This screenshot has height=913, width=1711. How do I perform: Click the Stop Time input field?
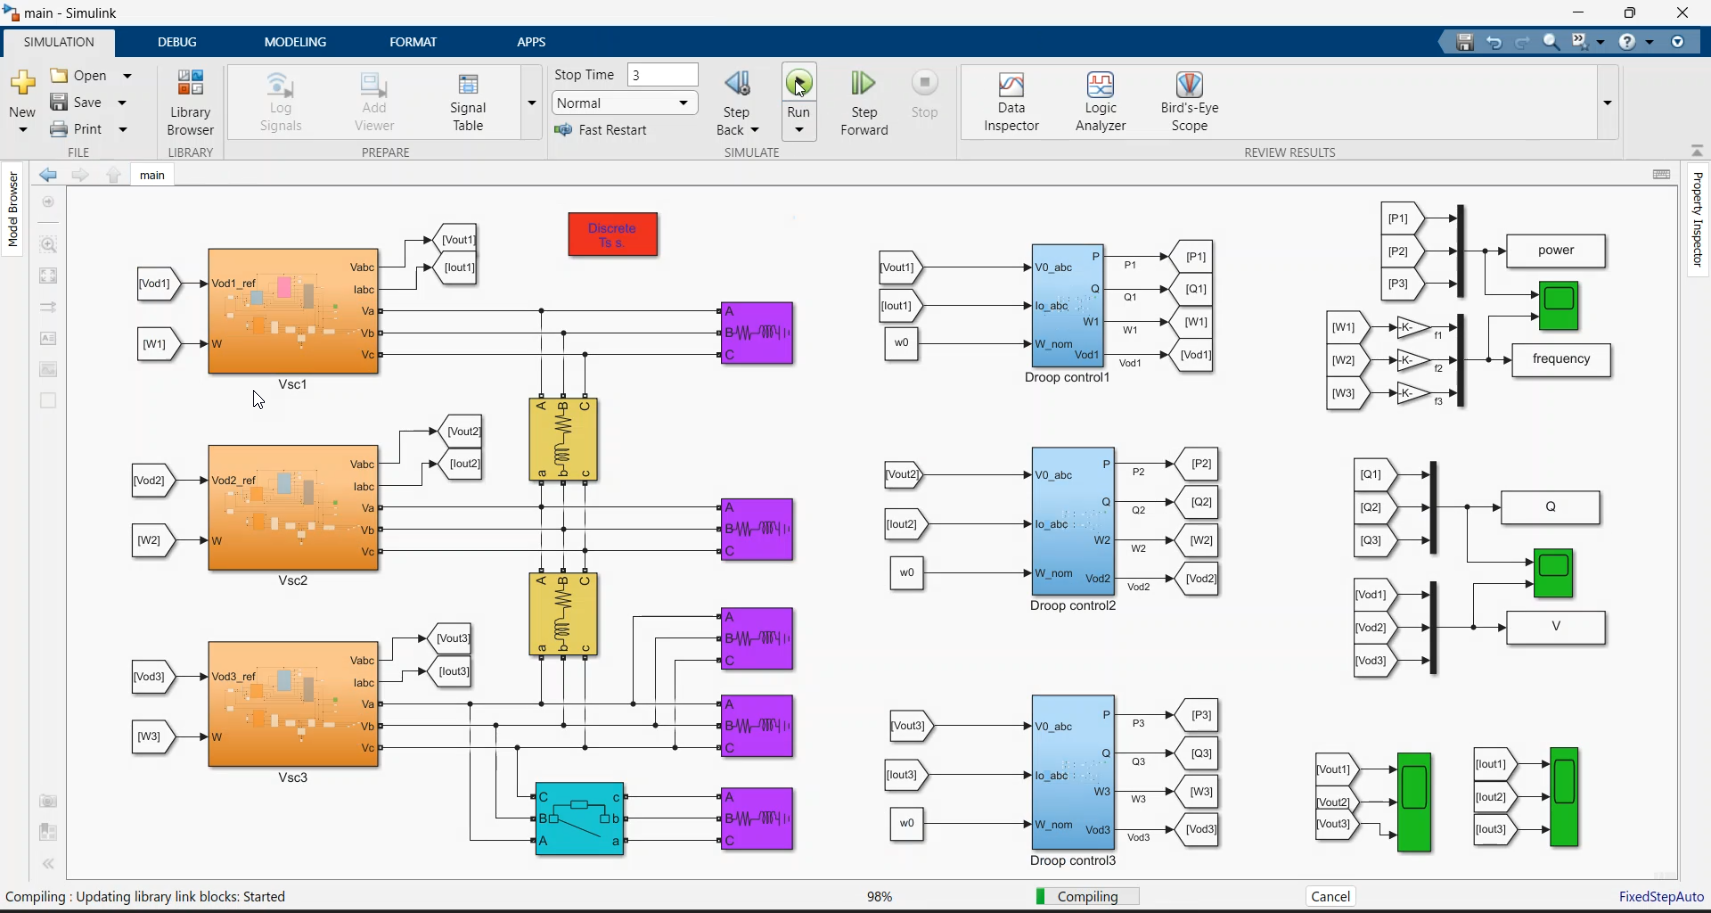(x=662, y=75)
